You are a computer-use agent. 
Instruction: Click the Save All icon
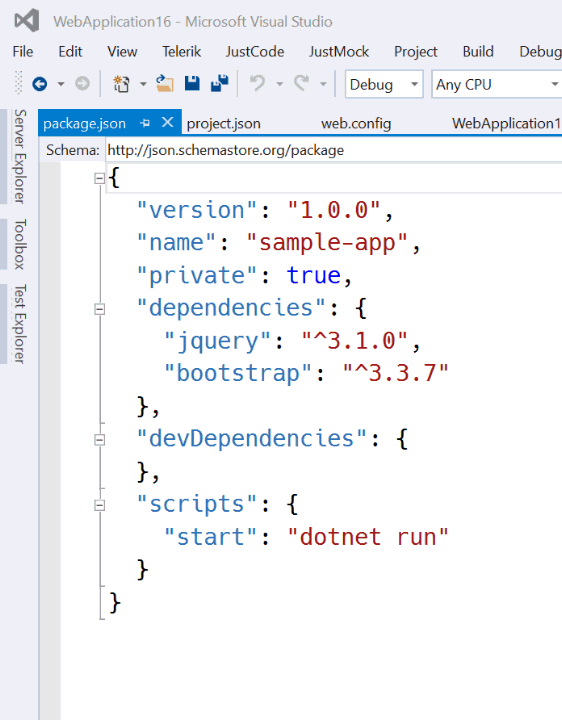(219, 83)
